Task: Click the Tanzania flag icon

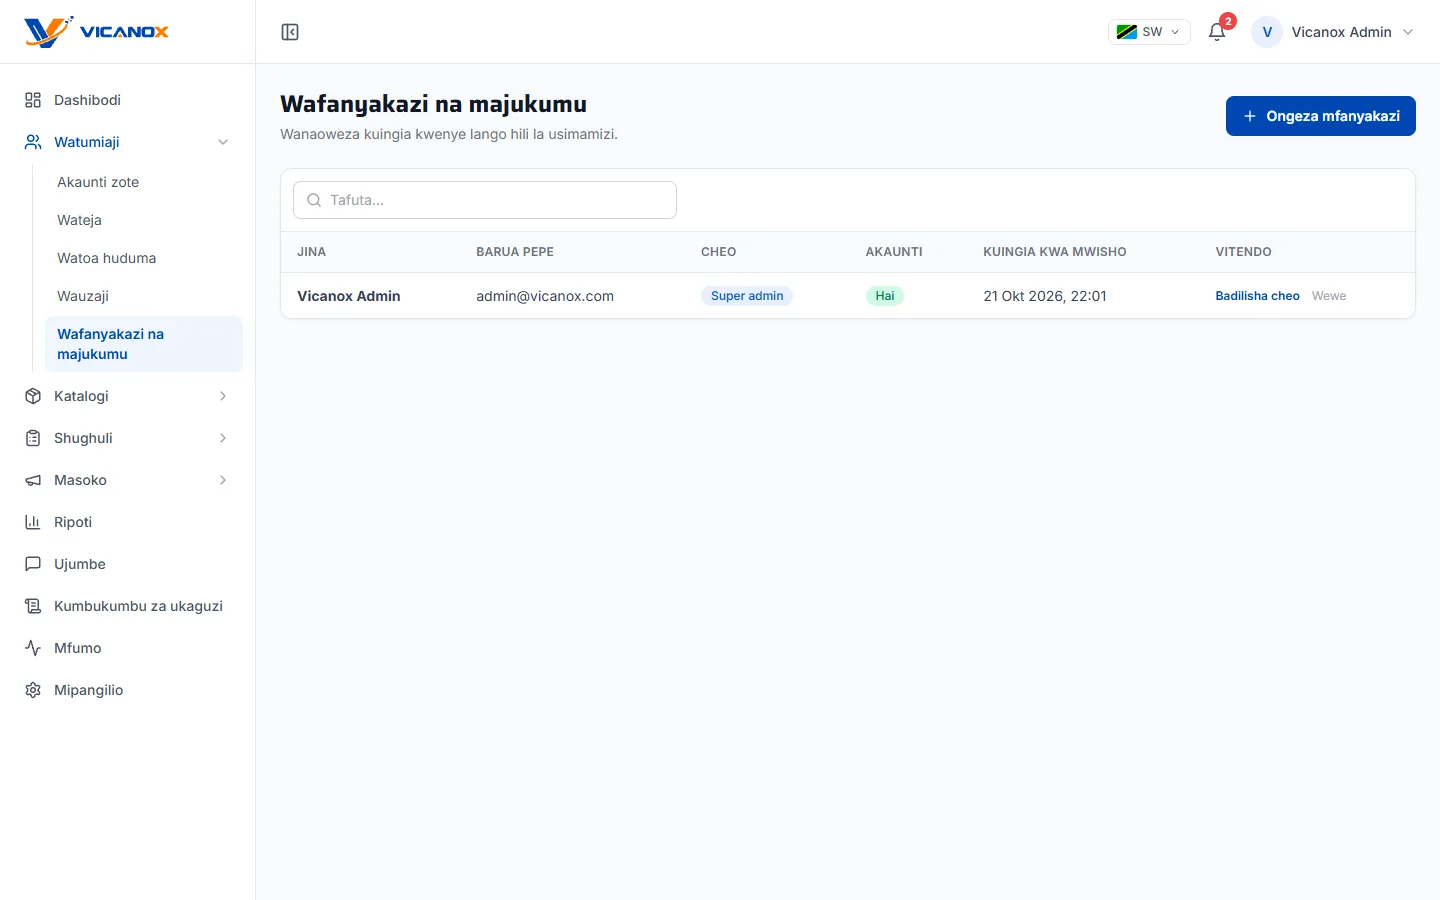Action: pos(1126,32)
